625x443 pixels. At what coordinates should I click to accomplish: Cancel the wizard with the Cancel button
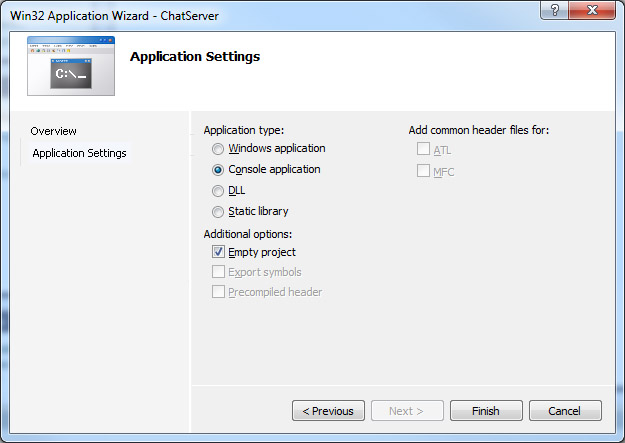click(x=565, y=411)
